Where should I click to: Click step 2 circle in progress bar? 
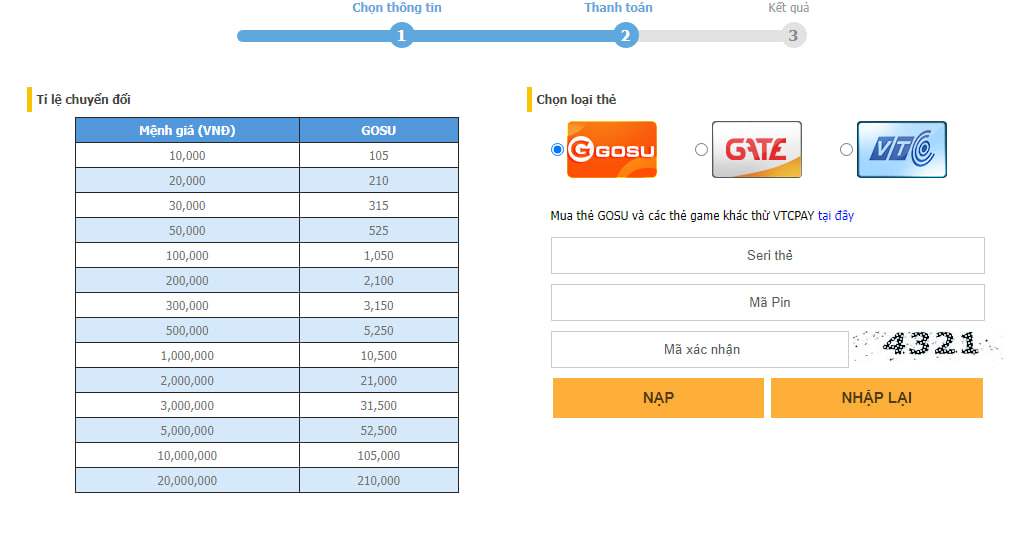(625, 35)
